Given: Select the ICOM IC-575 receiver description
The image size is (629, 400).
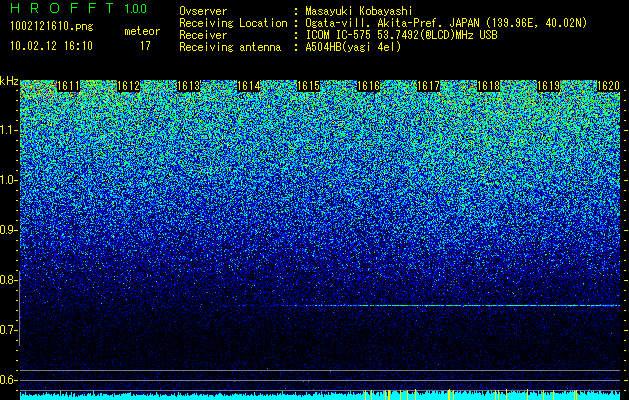Looking at the screenshot, I should [401, 35].
